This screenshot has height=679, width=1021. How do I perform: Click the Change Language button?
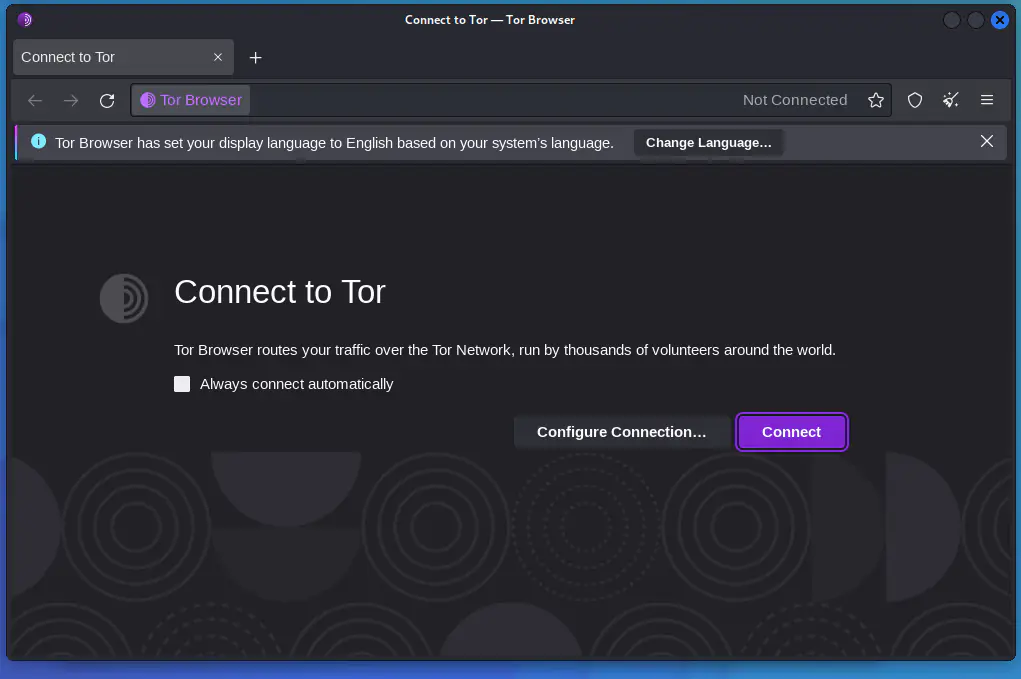(709, 142)
